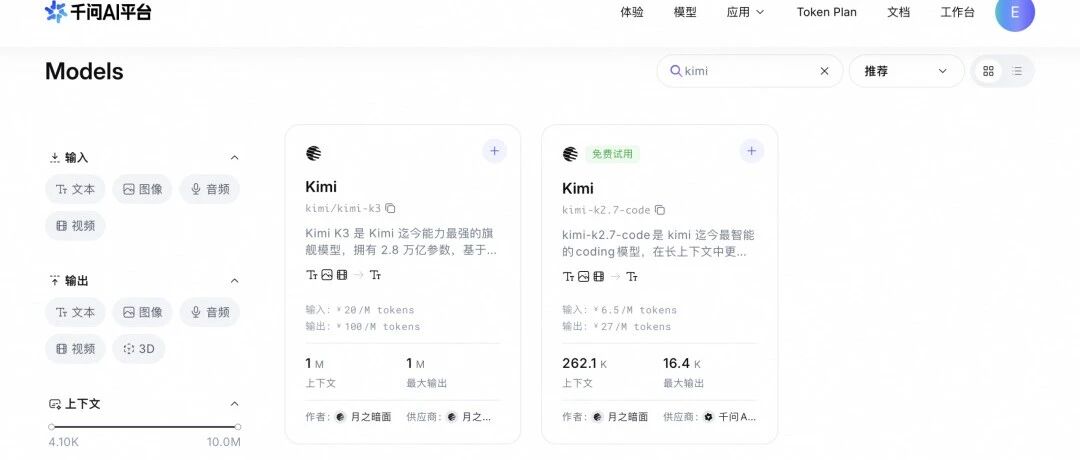Collapse the 输入 filter section
Screen dimensions: 1080x460
(x=234, y=158)
